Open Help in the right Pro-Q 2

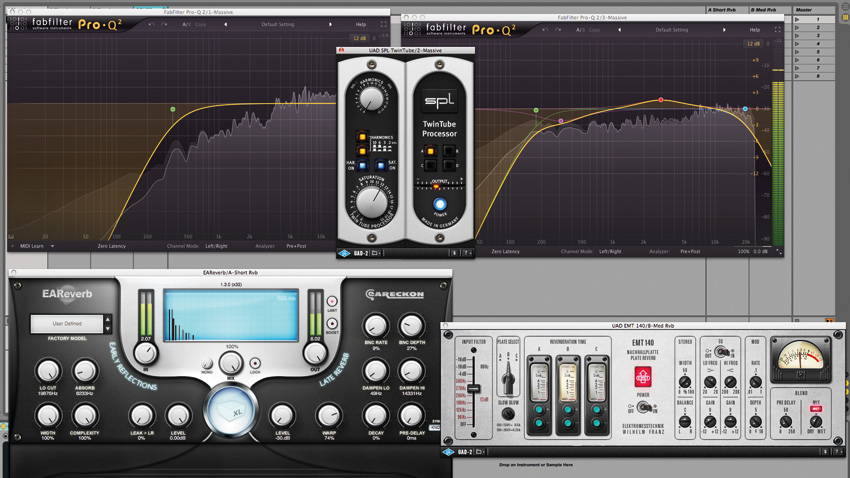[x=755, y=30]
